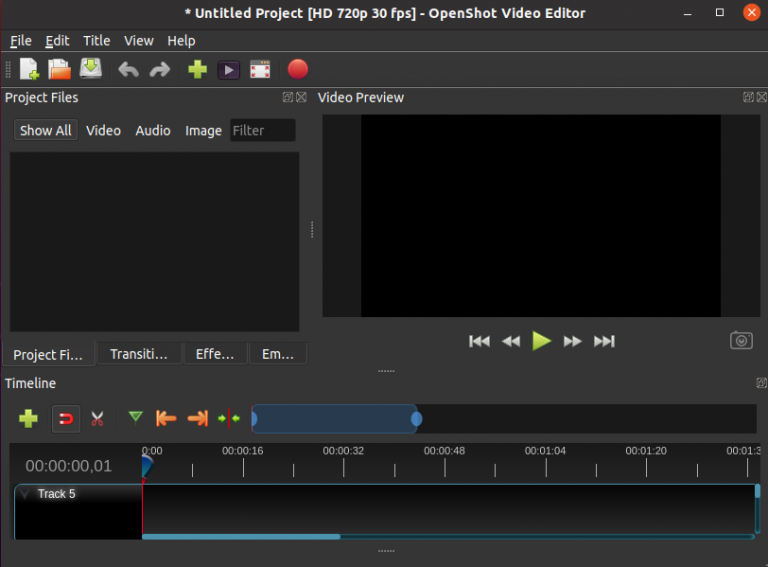Select the Show All filter
The width and height of the screenshot is (768, 567).
(x=45, y=130)
